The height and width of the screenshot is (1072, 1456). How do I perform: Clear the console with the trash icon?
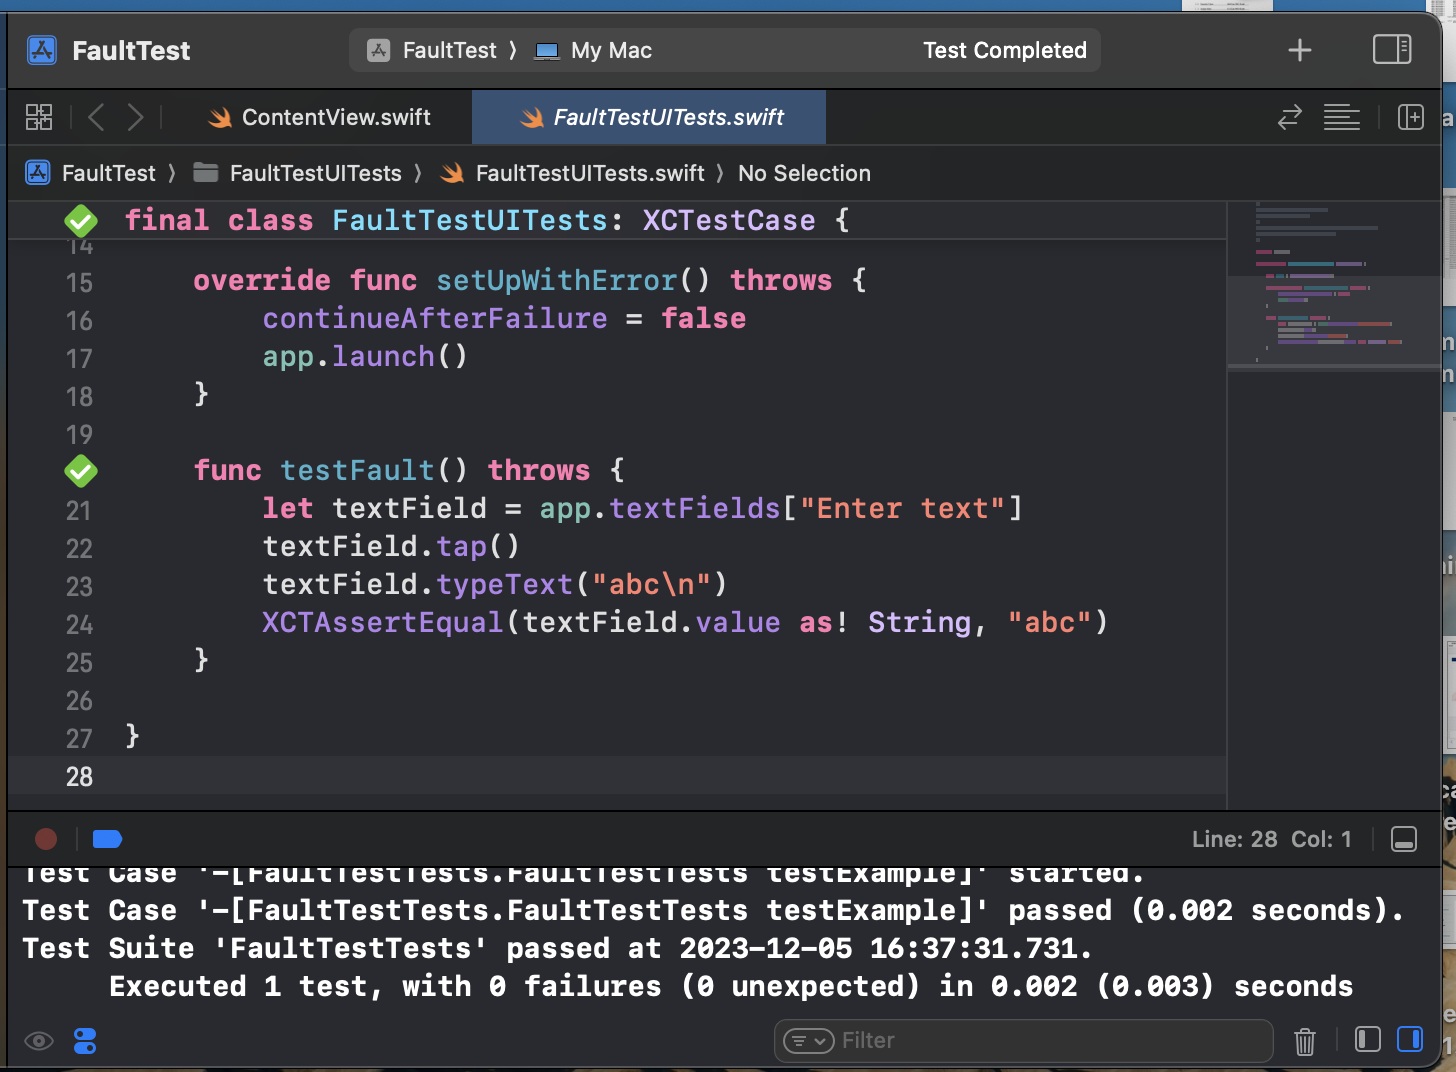[x=1305, y=1041]
